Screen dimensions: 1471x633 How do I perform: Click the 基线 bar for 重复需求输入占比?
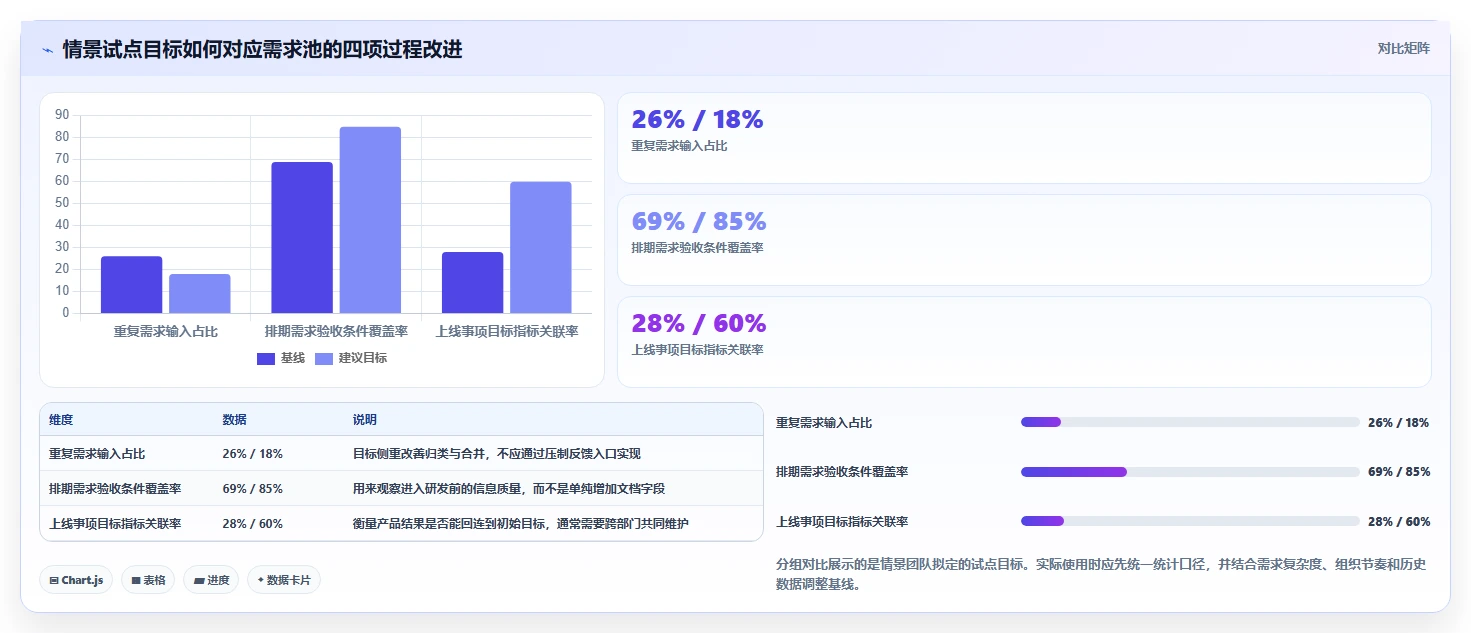click(131, 285)
